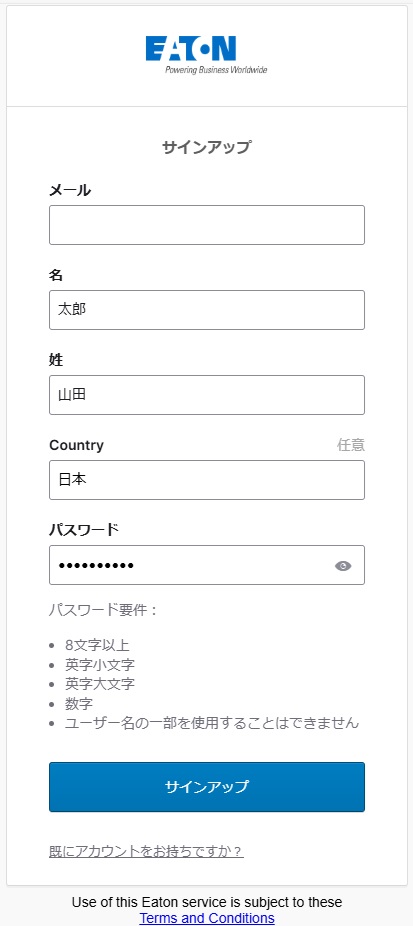Click the パスワード要件 heading text

[x=103, y=610]
